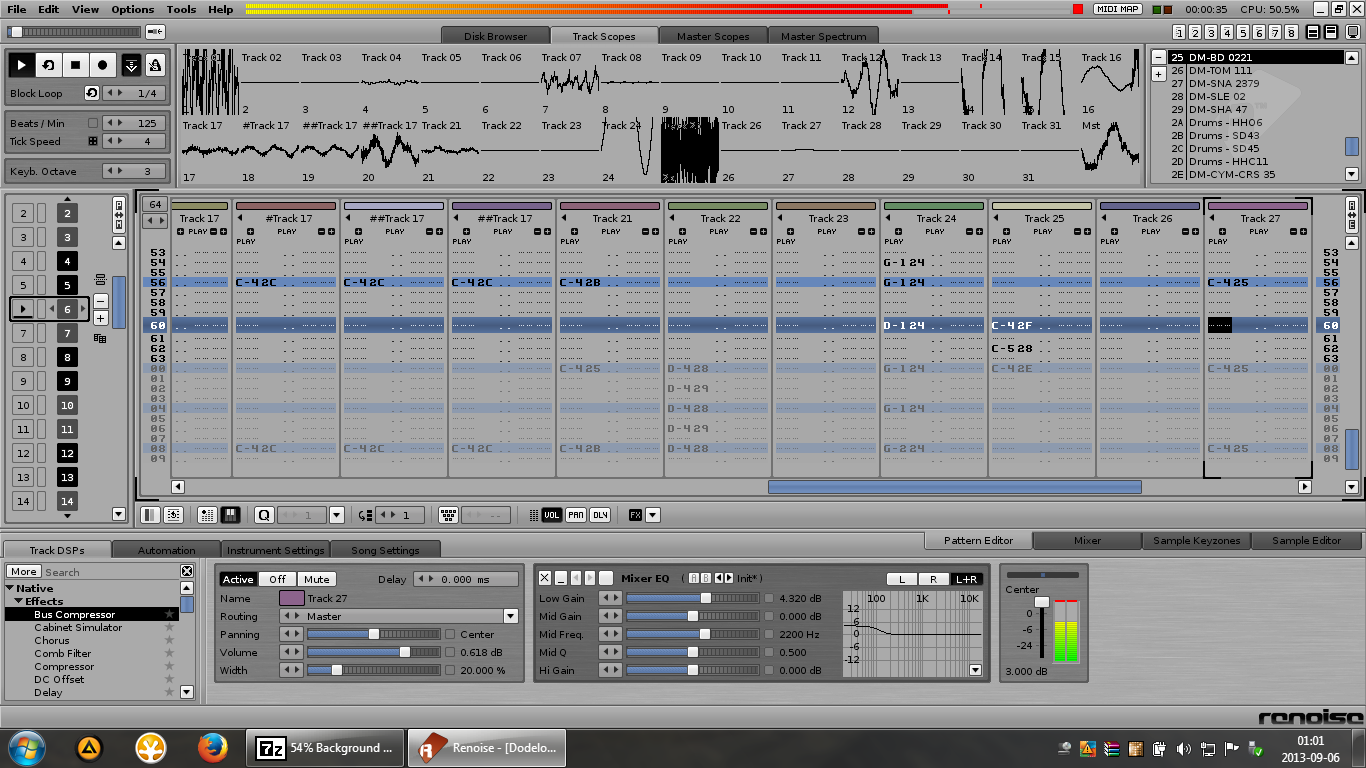The width and height of the screenshot is (1366, 768).
Task: Switch to the Master Spectrum tab
Action: click(x=823, y=36)
